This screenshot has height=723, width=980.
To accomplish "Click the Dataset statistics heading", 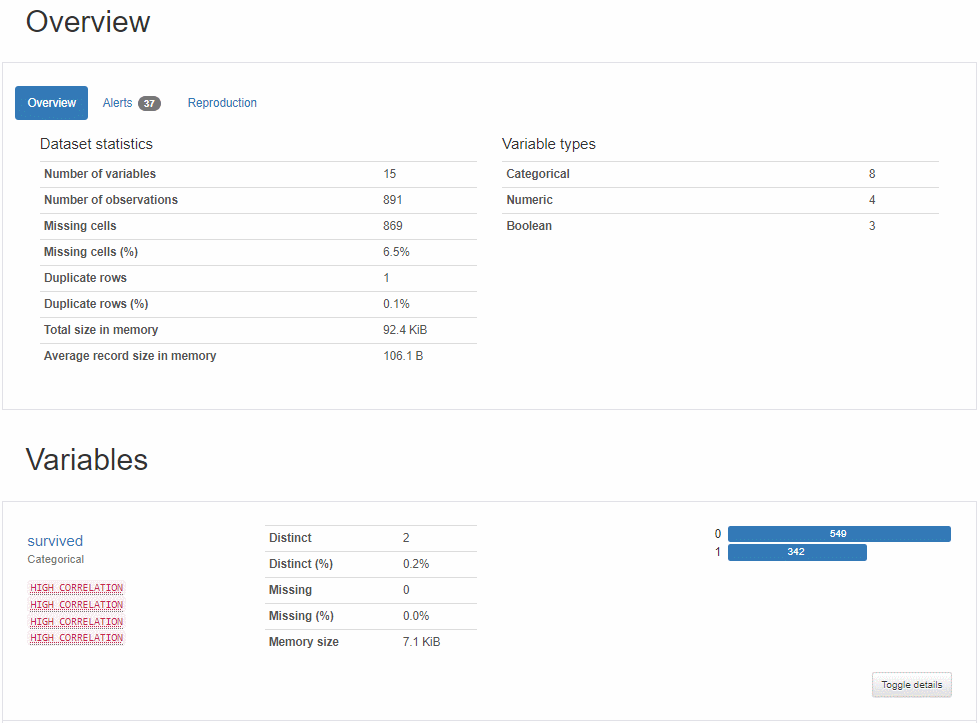I will coord(96,144).
